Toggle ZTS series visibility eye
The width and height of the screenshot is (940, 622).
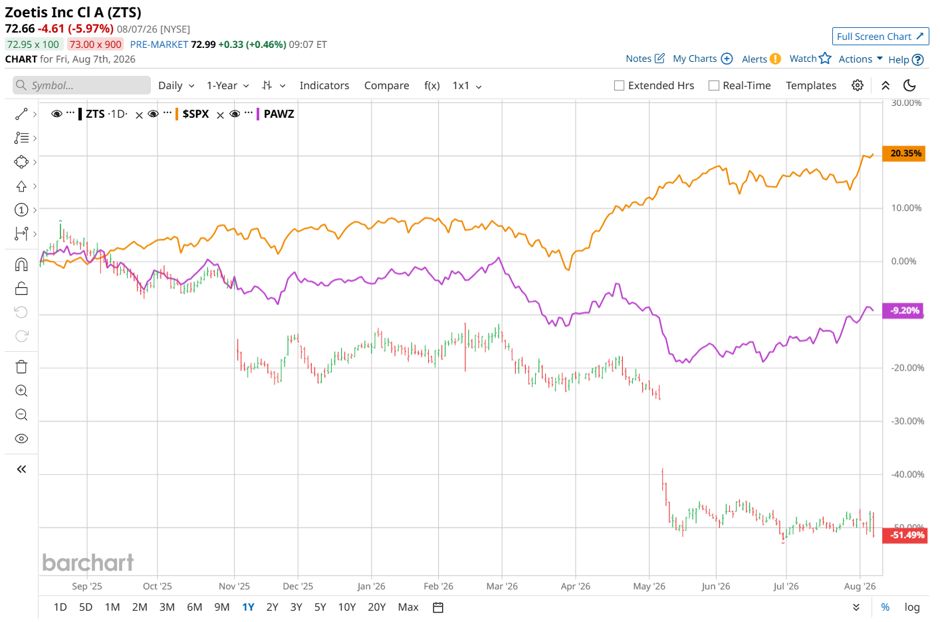pos(56,113)
